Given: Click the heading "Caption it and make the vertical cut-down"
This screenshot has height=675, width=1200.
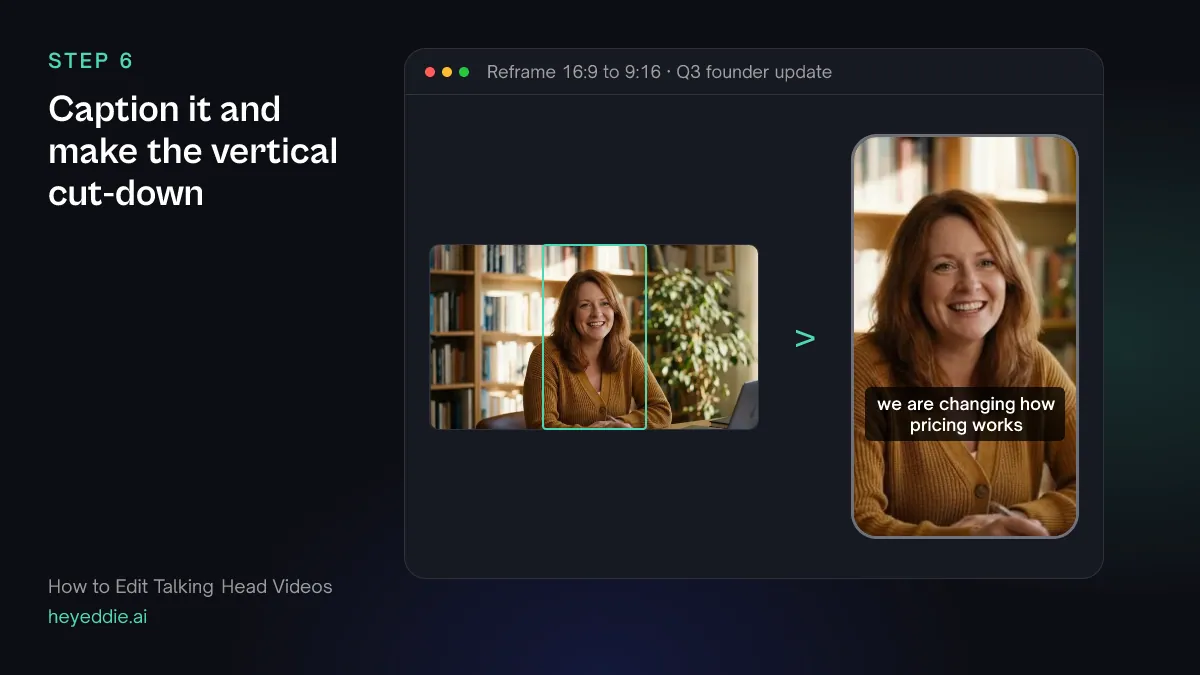Looking at the screenshot, I should pyautogui.click(x=193, y=151).
